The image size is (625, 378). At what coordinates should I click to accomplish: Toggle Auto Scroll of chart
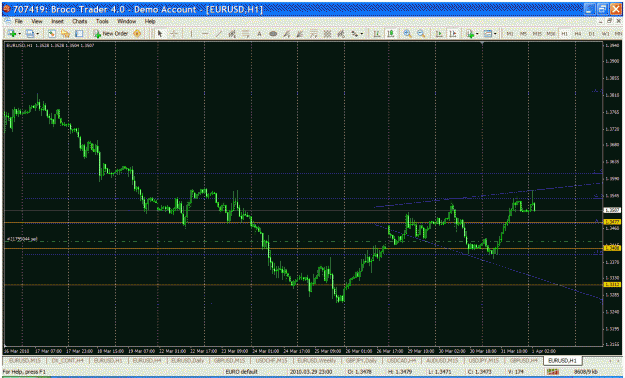[x=439, y=34]
